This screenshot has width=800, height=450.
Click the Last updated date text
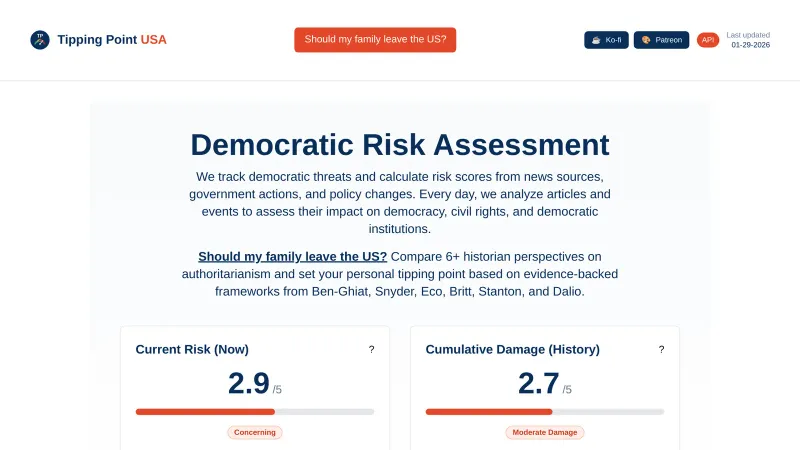tap(750, 44)
